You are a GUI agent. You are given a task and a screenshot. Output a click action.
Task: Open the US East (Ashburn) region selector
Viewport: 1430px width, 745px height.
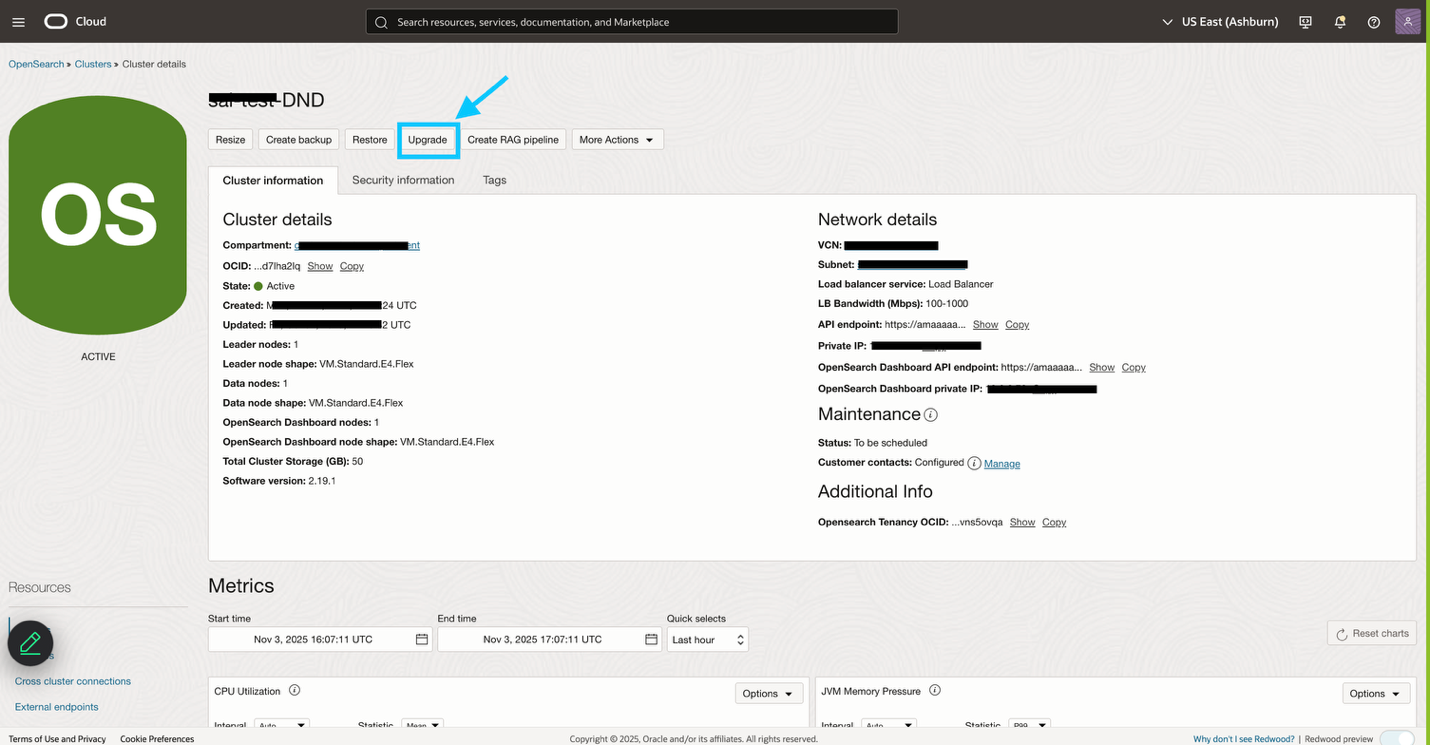click(1219, 21)
